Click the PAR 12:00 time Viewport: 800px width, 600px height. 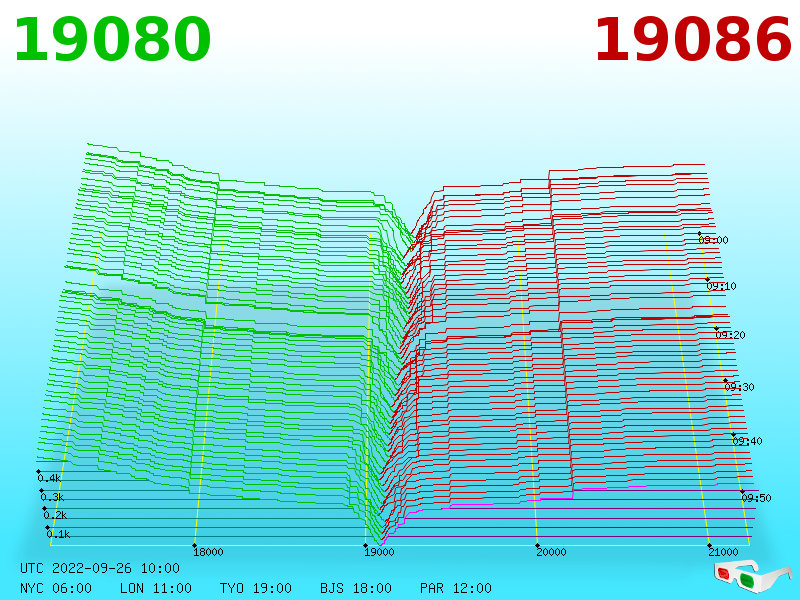[x=456, y=588]
